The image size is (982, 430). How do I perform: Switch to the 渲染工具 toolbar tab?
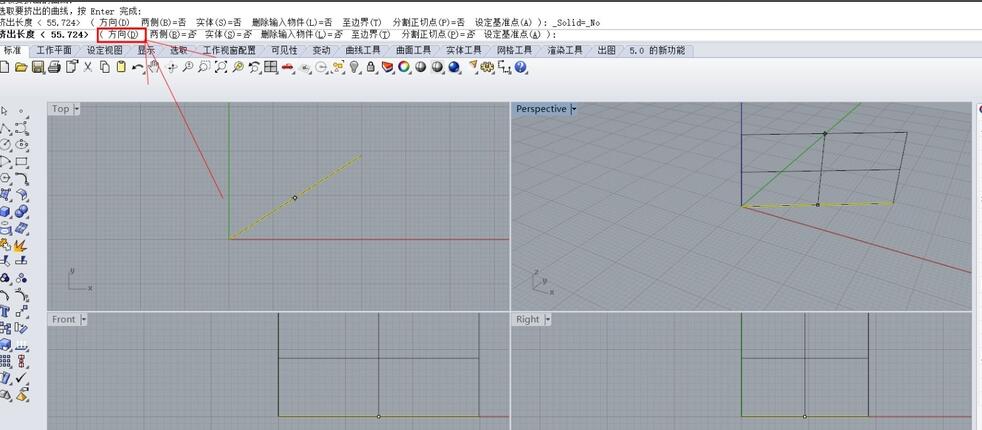[565, 50]
